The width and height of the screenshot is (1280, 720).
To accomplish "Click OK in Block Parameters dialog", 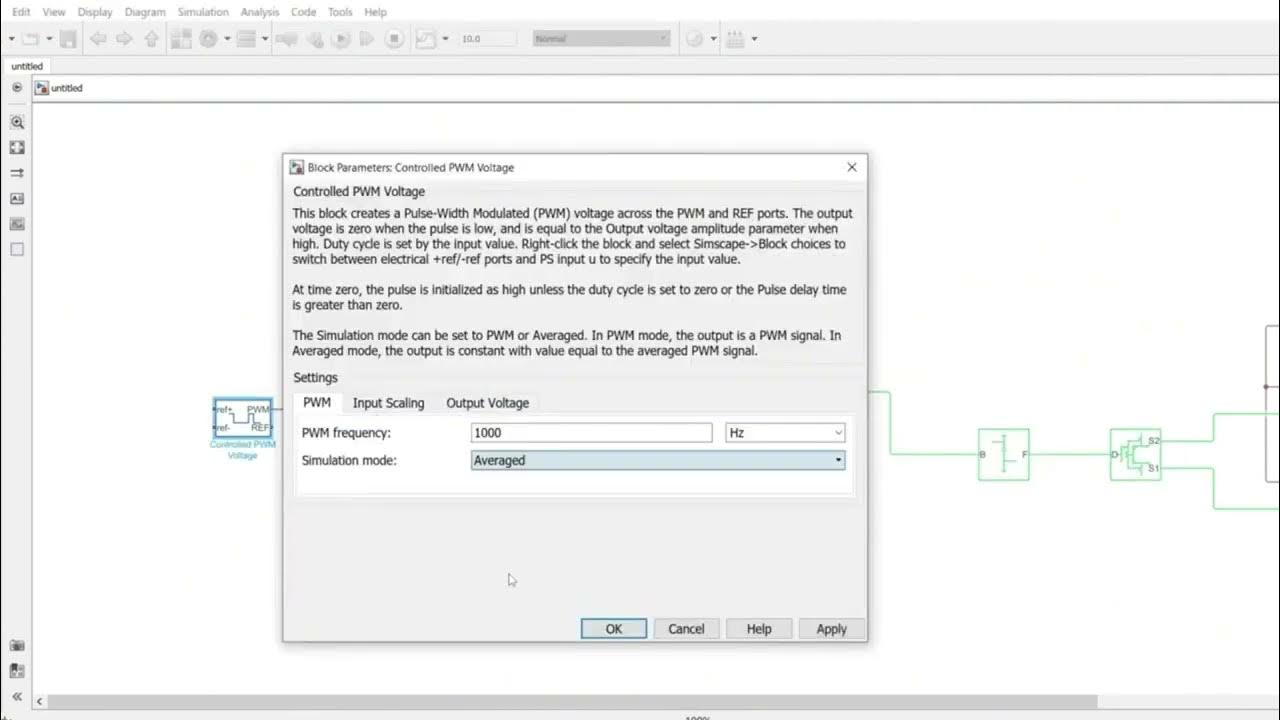I will click(614, 629).
